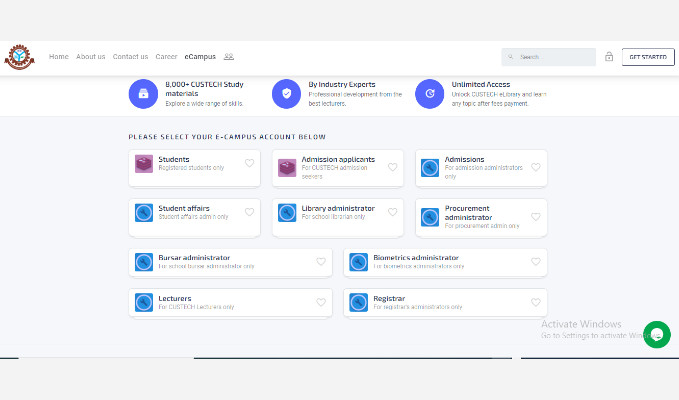
Task: Click the Students account icon
Action: (x=144, y=164)
